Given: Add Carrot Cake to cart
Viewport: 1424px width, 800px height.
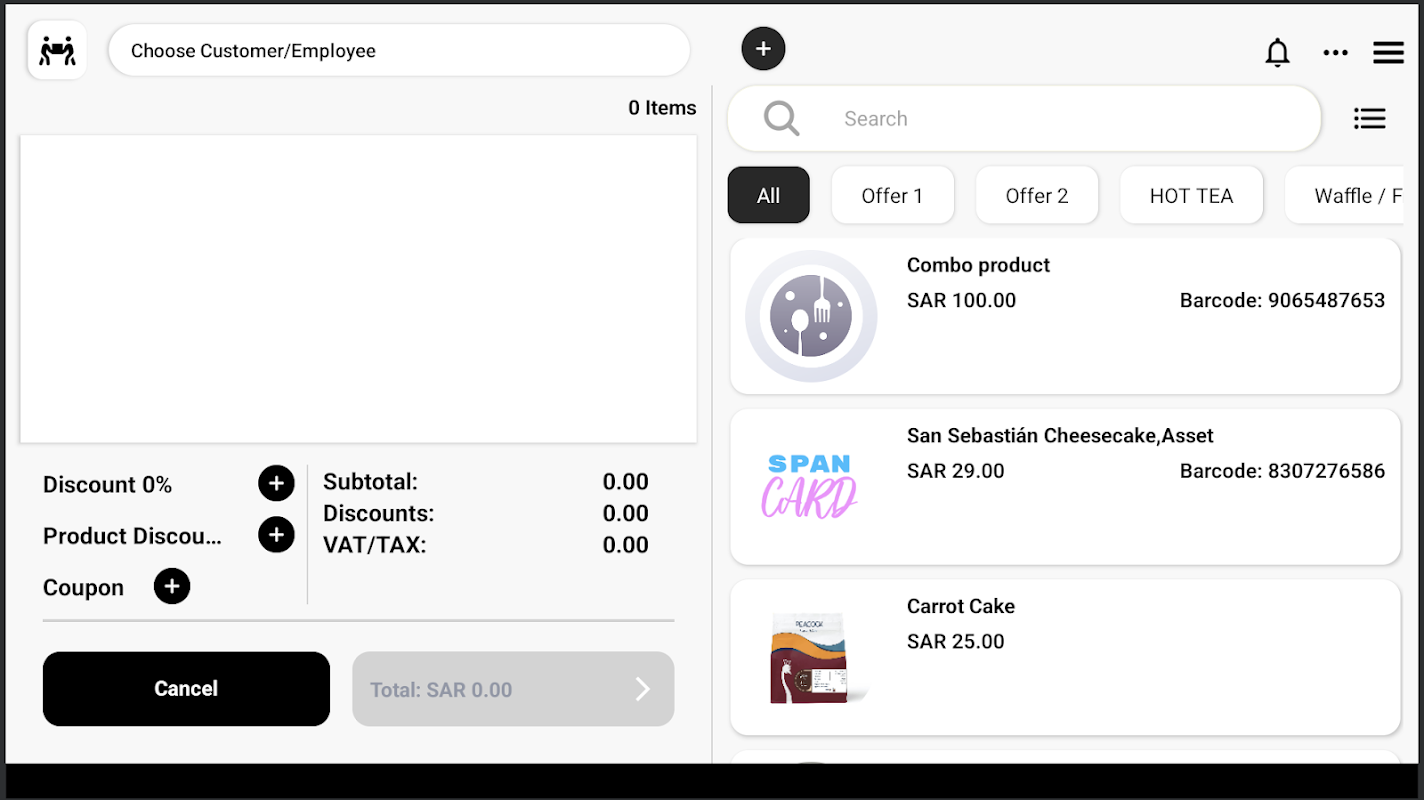Looking at the screenshot, I should [x=1065, y=657].
